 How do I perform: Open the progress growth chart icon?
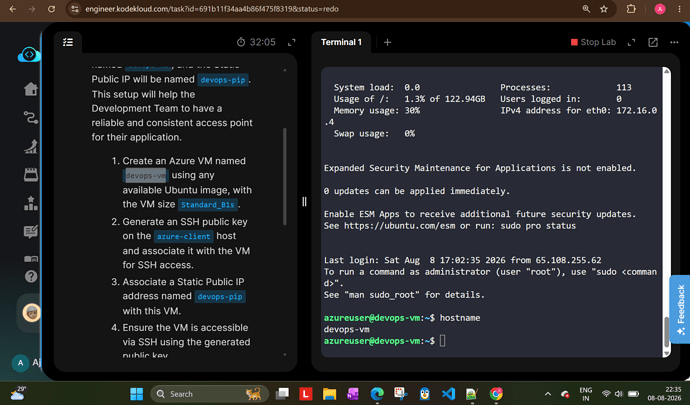[x=31, y=146]
